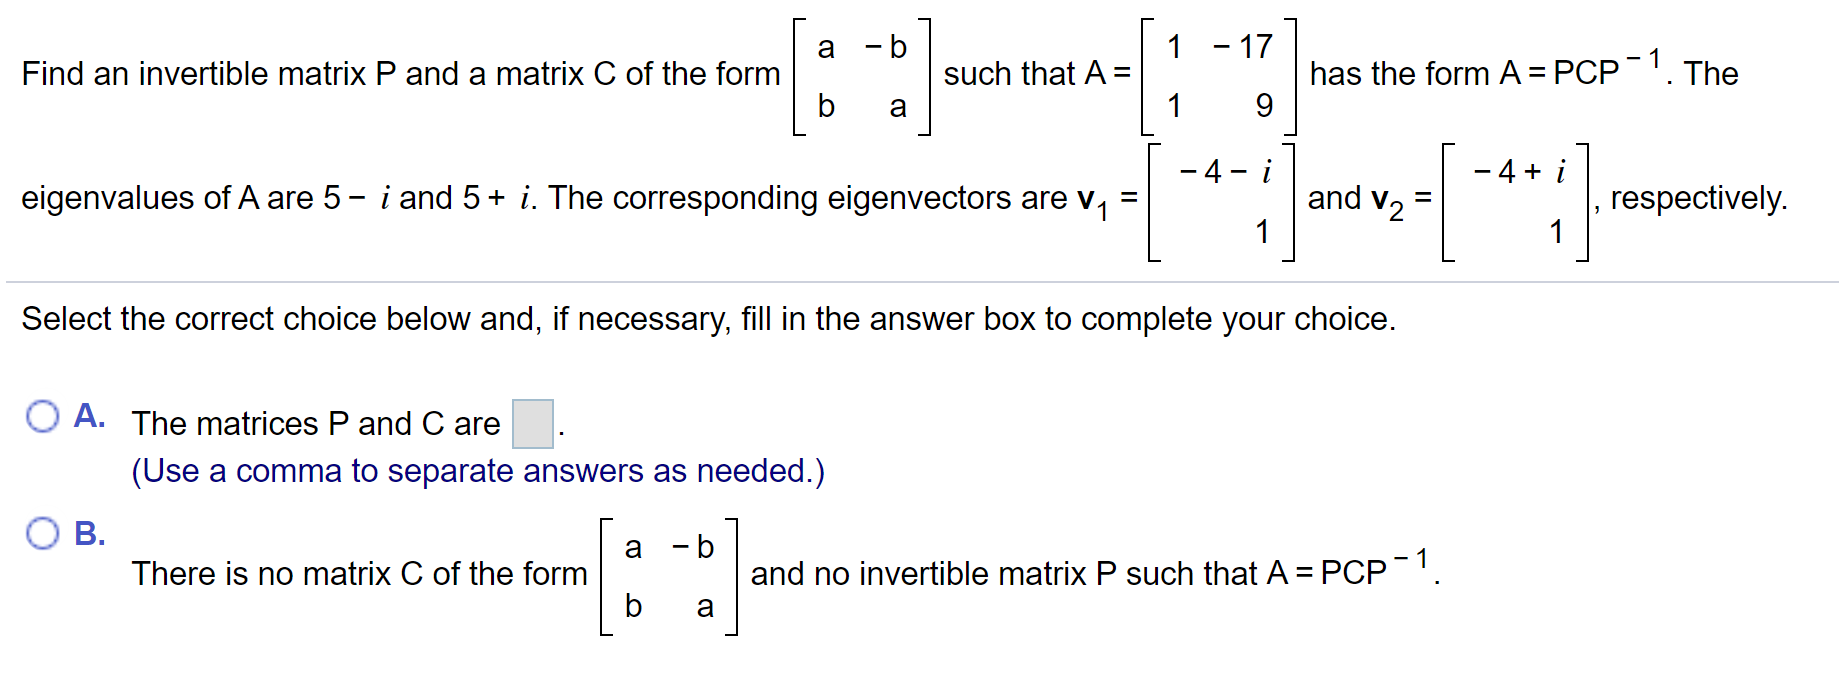The width and height of the screenshot is (1839, 679).
Task: Click the form matrix with entries a and -b
Action: click(861, 75)
